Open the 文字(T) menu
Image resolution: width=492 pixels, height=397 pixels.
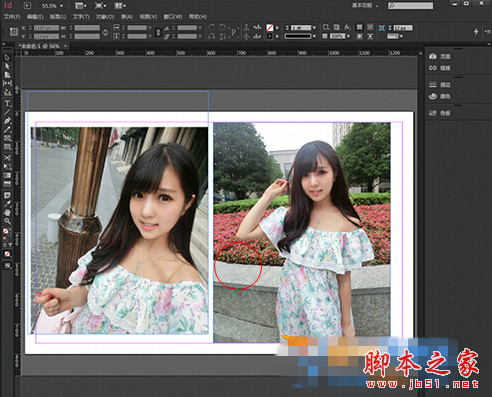[81, 16]
